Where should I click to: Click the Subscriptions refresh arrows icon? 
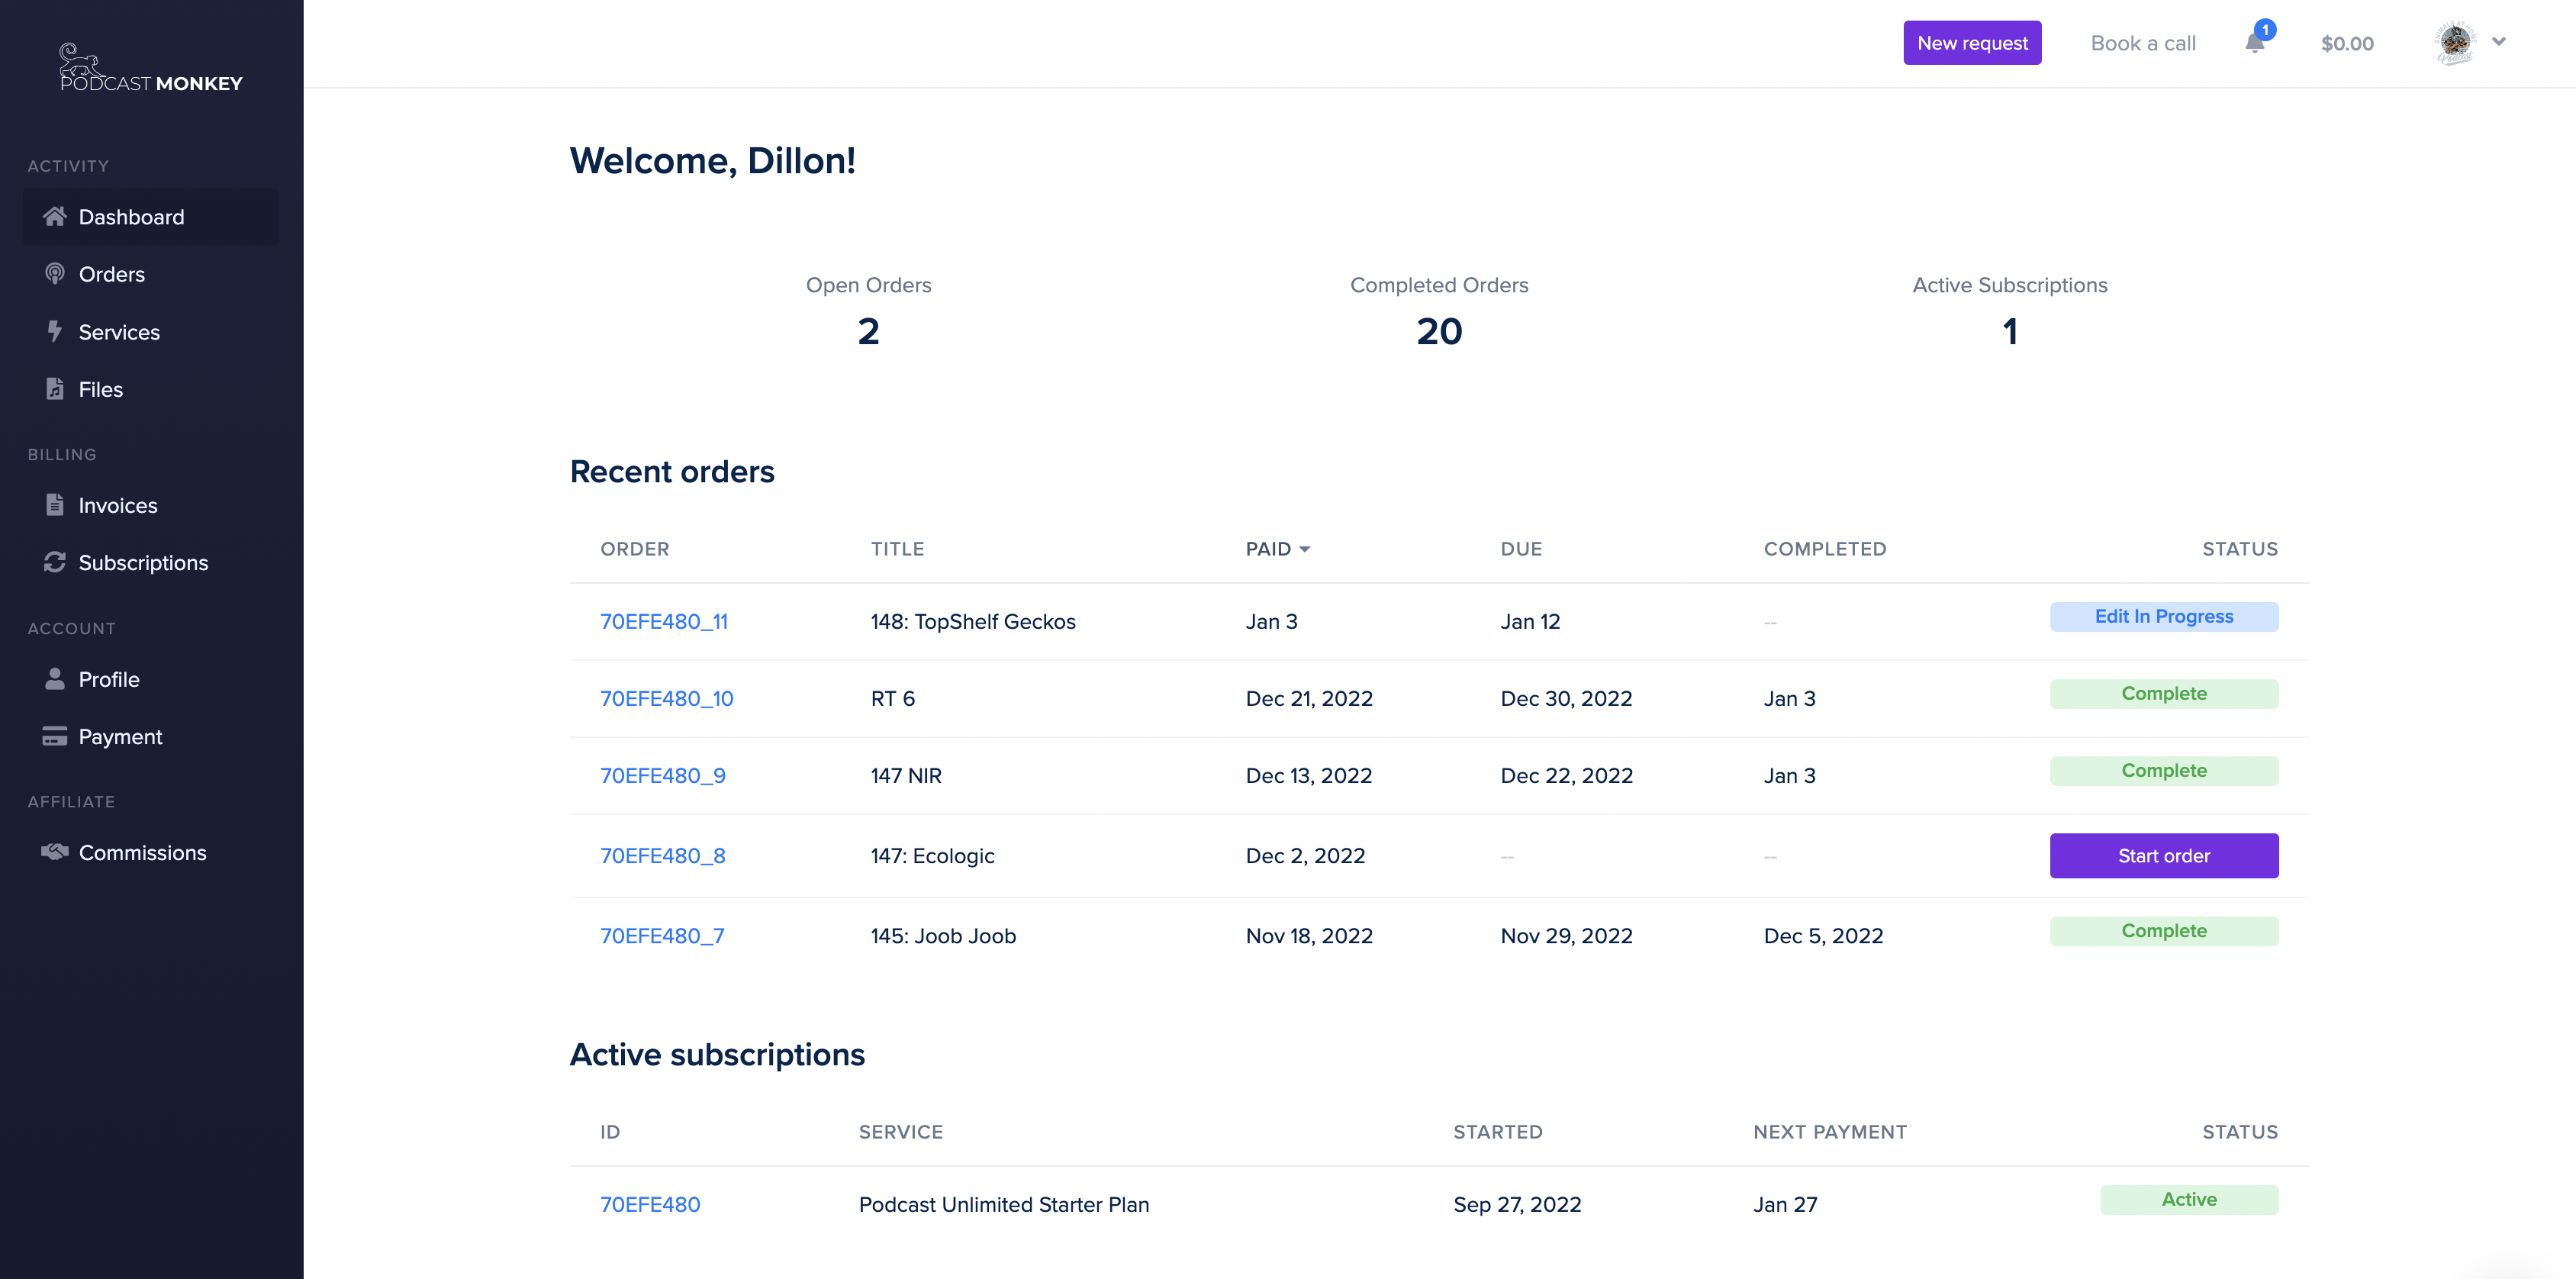coord(55,562)
